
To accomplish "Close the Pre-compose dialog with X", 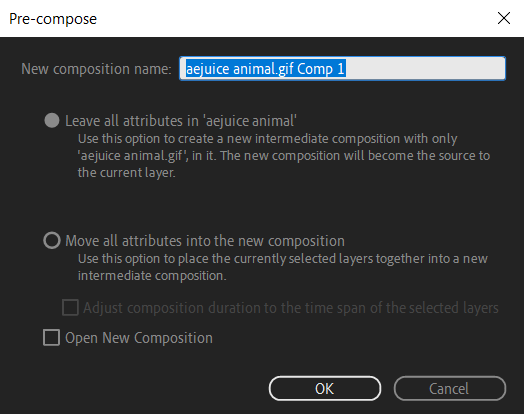I will (x=504, y=18).
